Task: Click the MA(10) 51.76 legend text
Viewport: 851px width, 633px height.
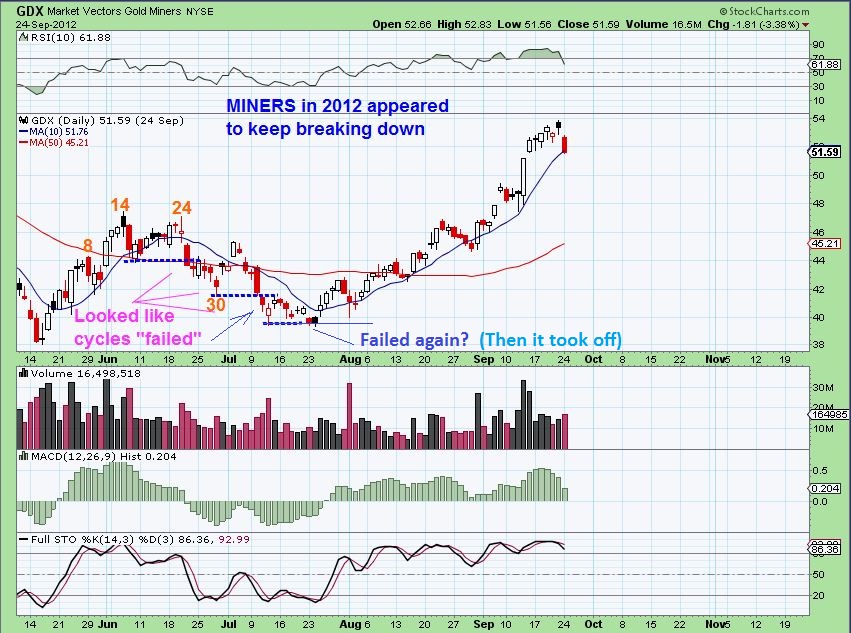Action: [59, 132]
